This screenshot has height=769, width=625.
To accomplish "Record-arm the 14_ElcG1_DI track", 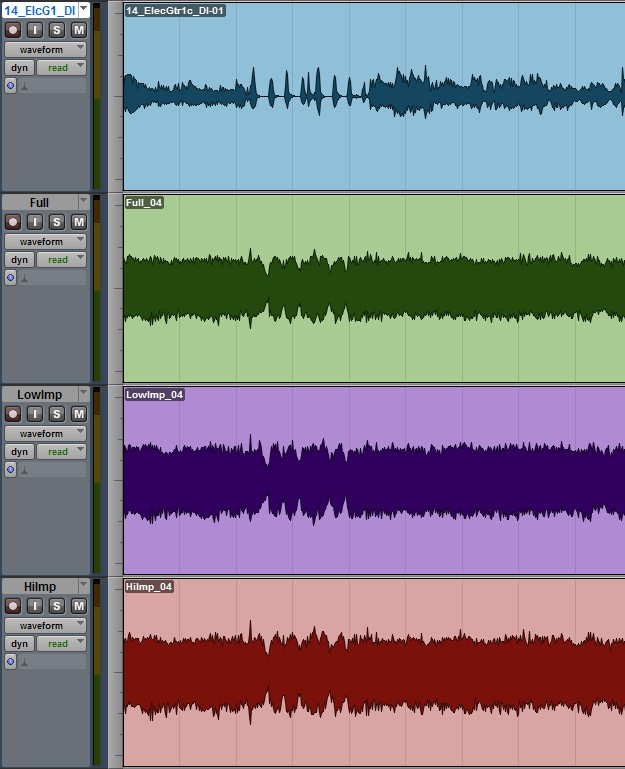I will coord(13,30).
